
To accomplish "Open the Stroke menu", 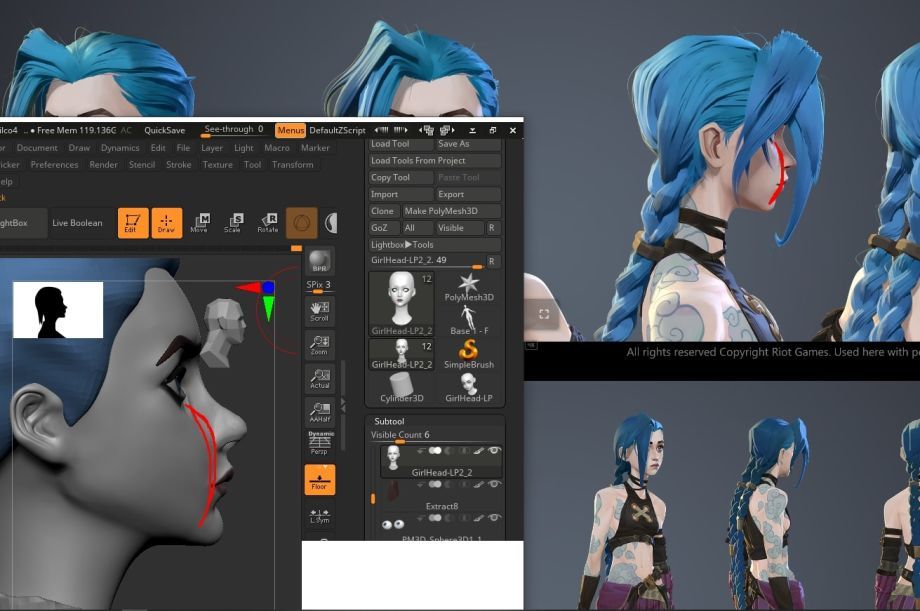I will [x=179, y=165].
